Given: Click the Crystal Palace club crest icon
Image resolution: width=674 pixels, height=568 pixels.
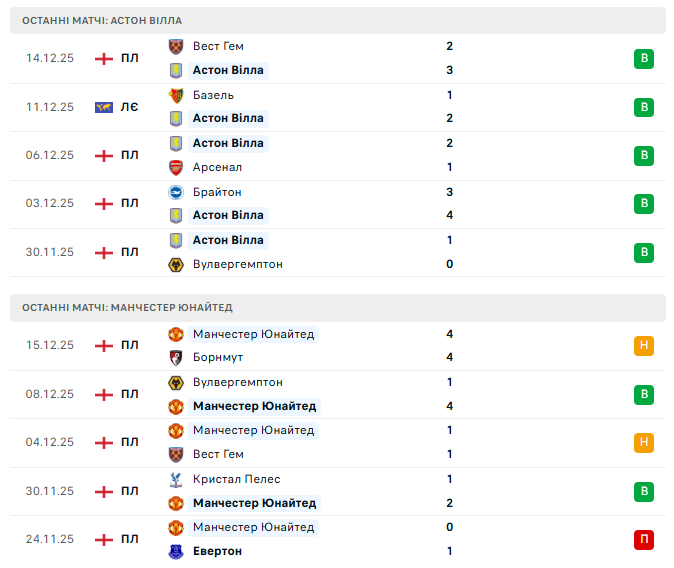Looking at the screenshot, I should point(176,479).
